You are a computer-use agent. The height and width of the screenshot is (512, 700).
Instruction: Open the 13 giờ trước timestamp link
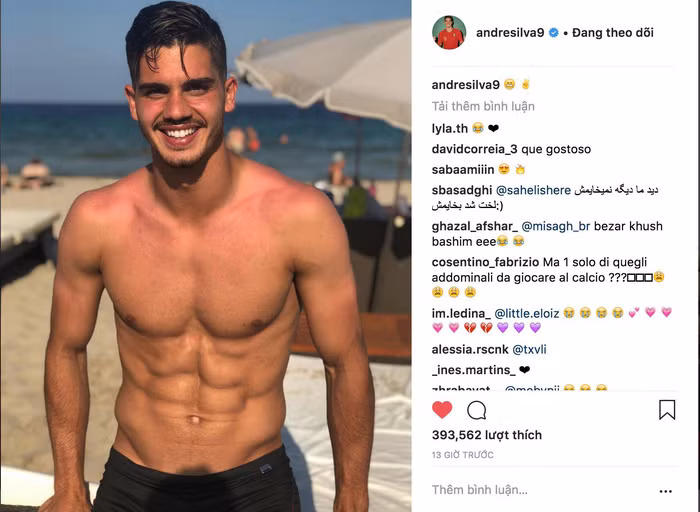[462, 455]
